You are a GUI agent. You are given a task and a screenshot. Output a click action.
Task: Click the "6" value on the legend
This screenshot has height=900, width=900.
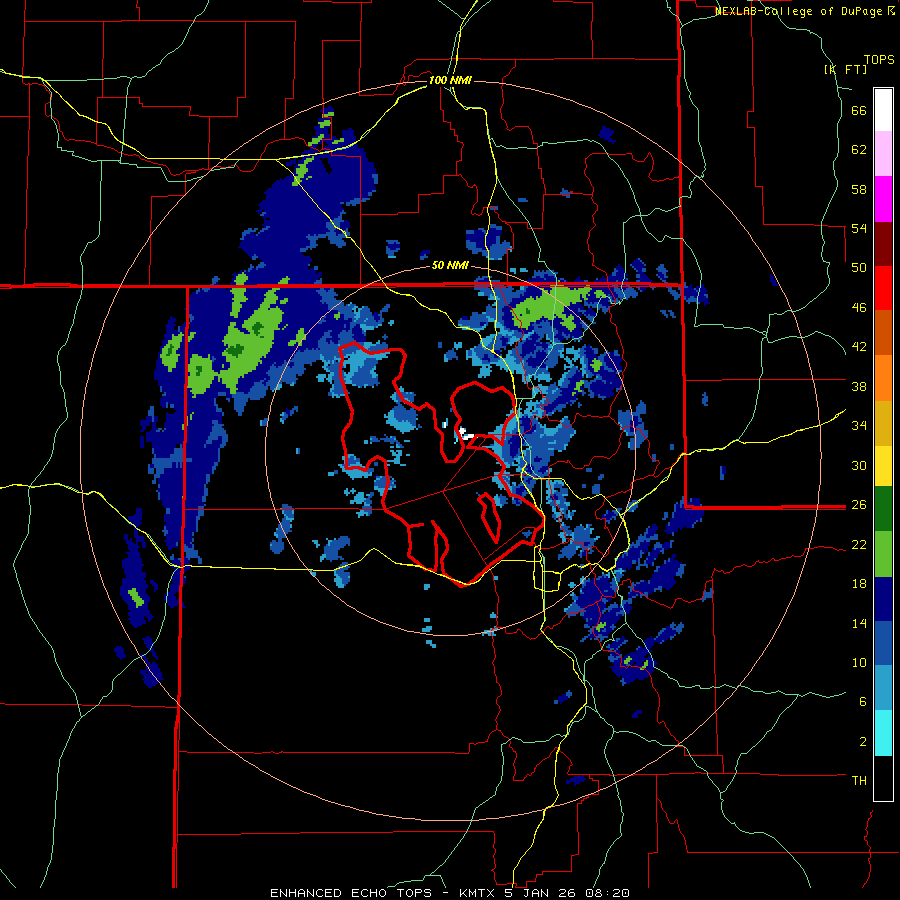863,702
